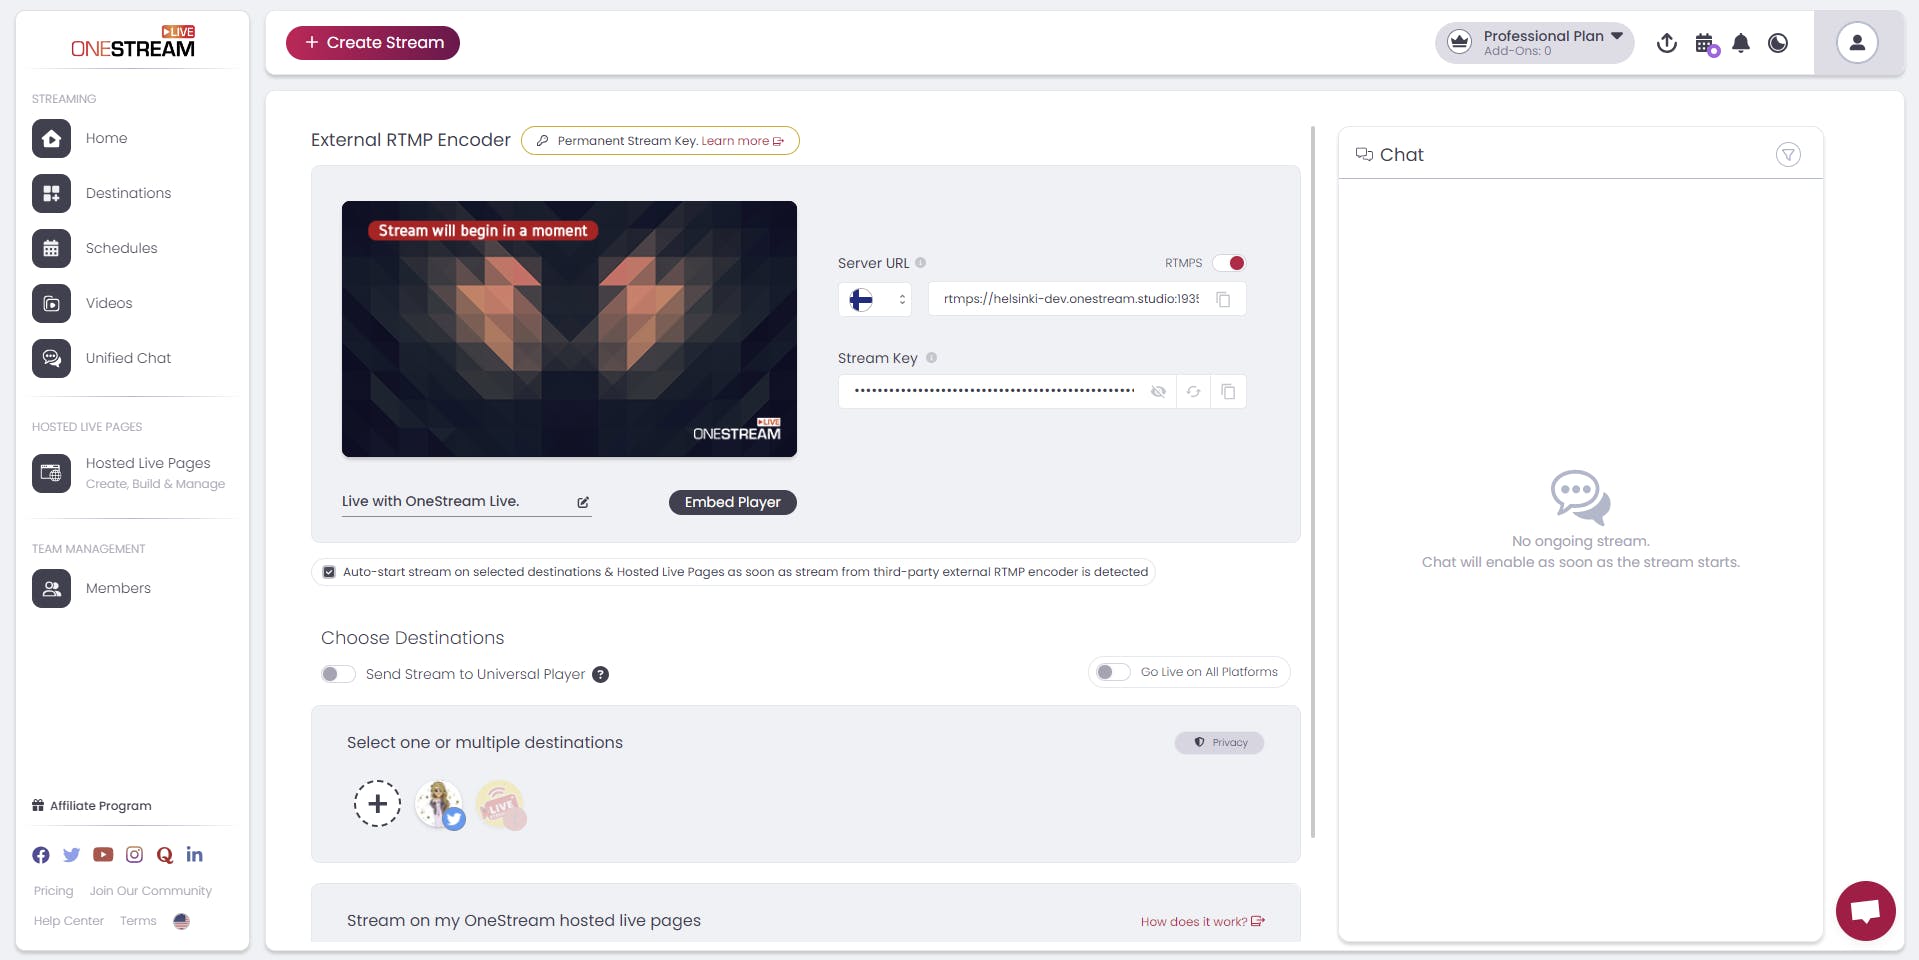The height and width of the screenshot is (960, 1919).
Task: Click Universal Player help question mark
Action: tap(600, 674)
